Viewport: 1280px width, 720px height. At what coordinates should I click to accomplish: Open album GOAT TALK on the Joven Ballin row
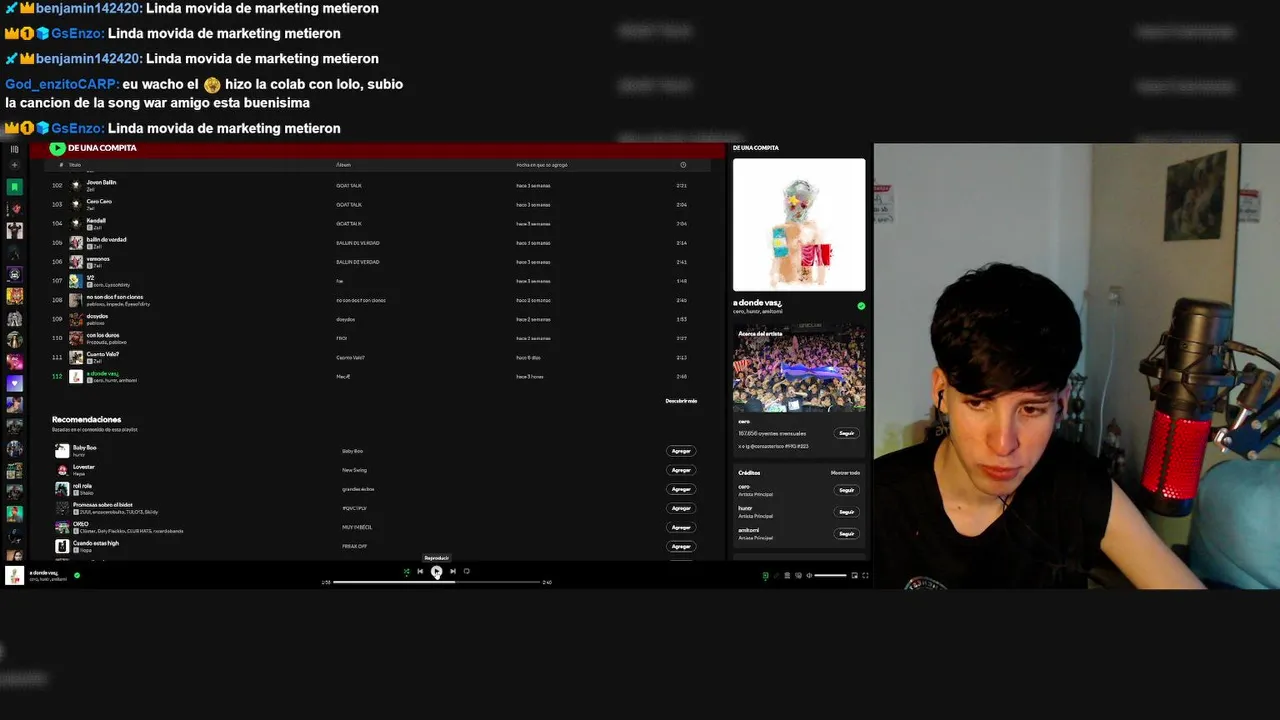click(x=349, y=185)
